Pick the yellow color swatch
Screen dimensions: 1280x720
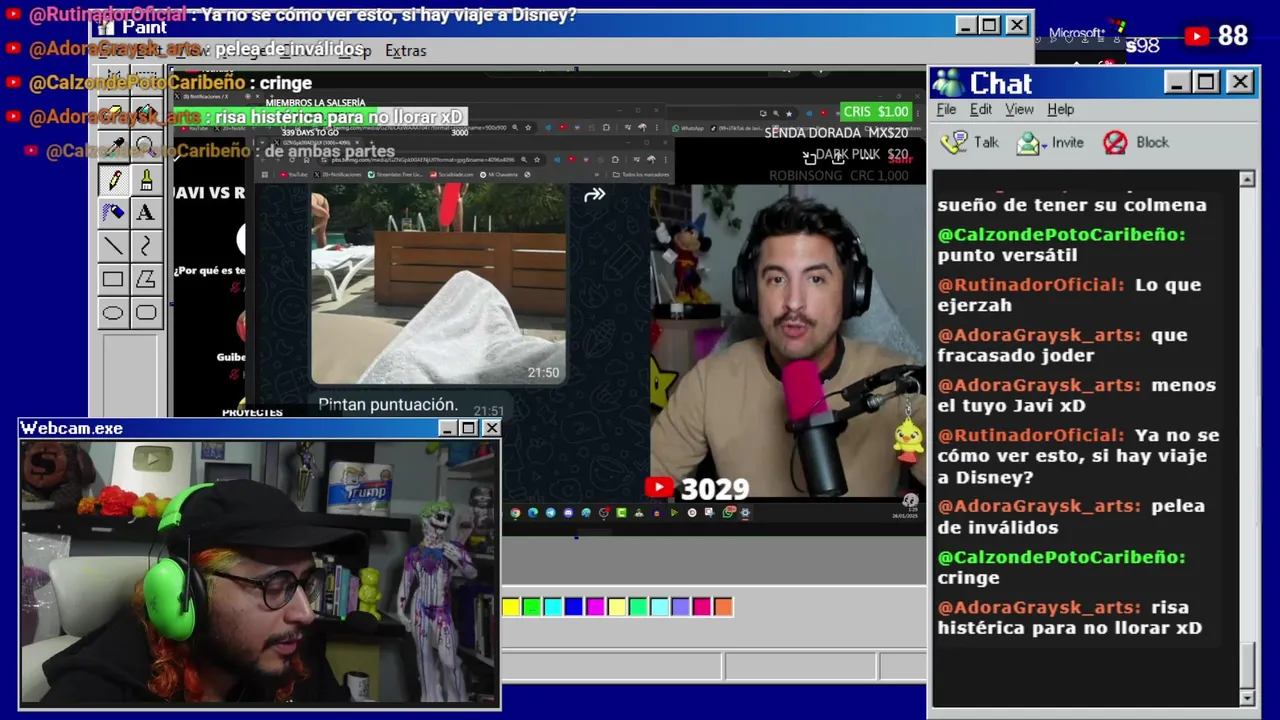pos(511,606)
